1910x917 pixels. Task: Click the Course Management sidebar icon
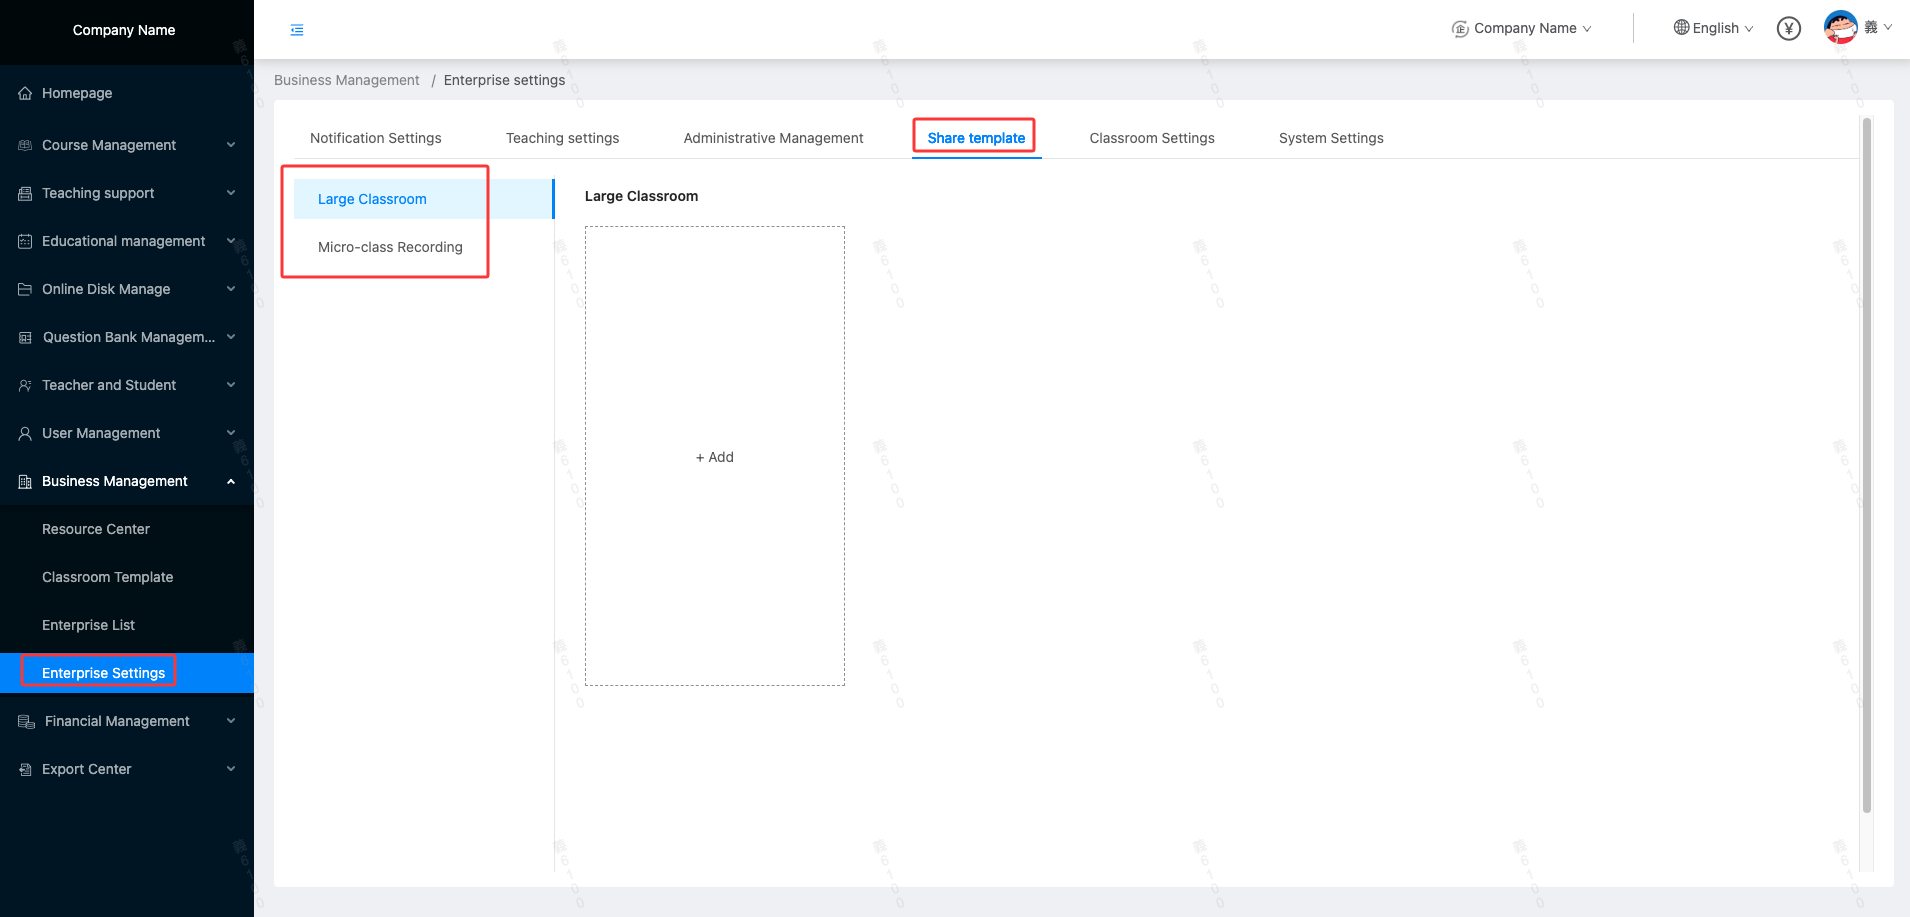tap(25, 145)
